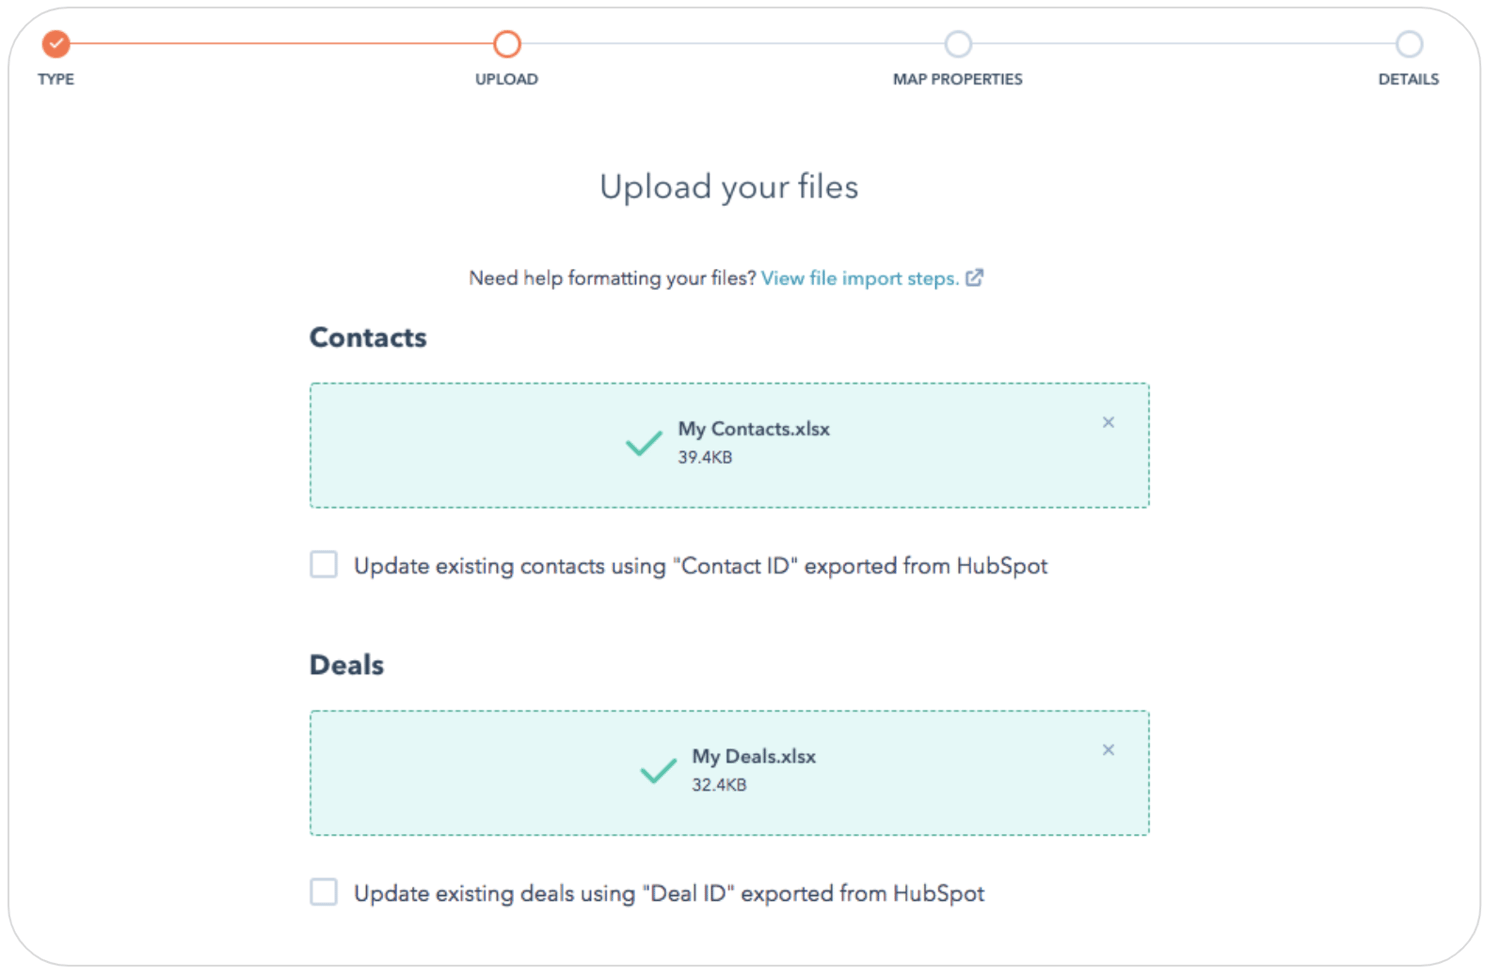Viewport: 1500px width, 976px height.
Task: Click the completed TYPE step checkmark icon
Action: (55, 44)
